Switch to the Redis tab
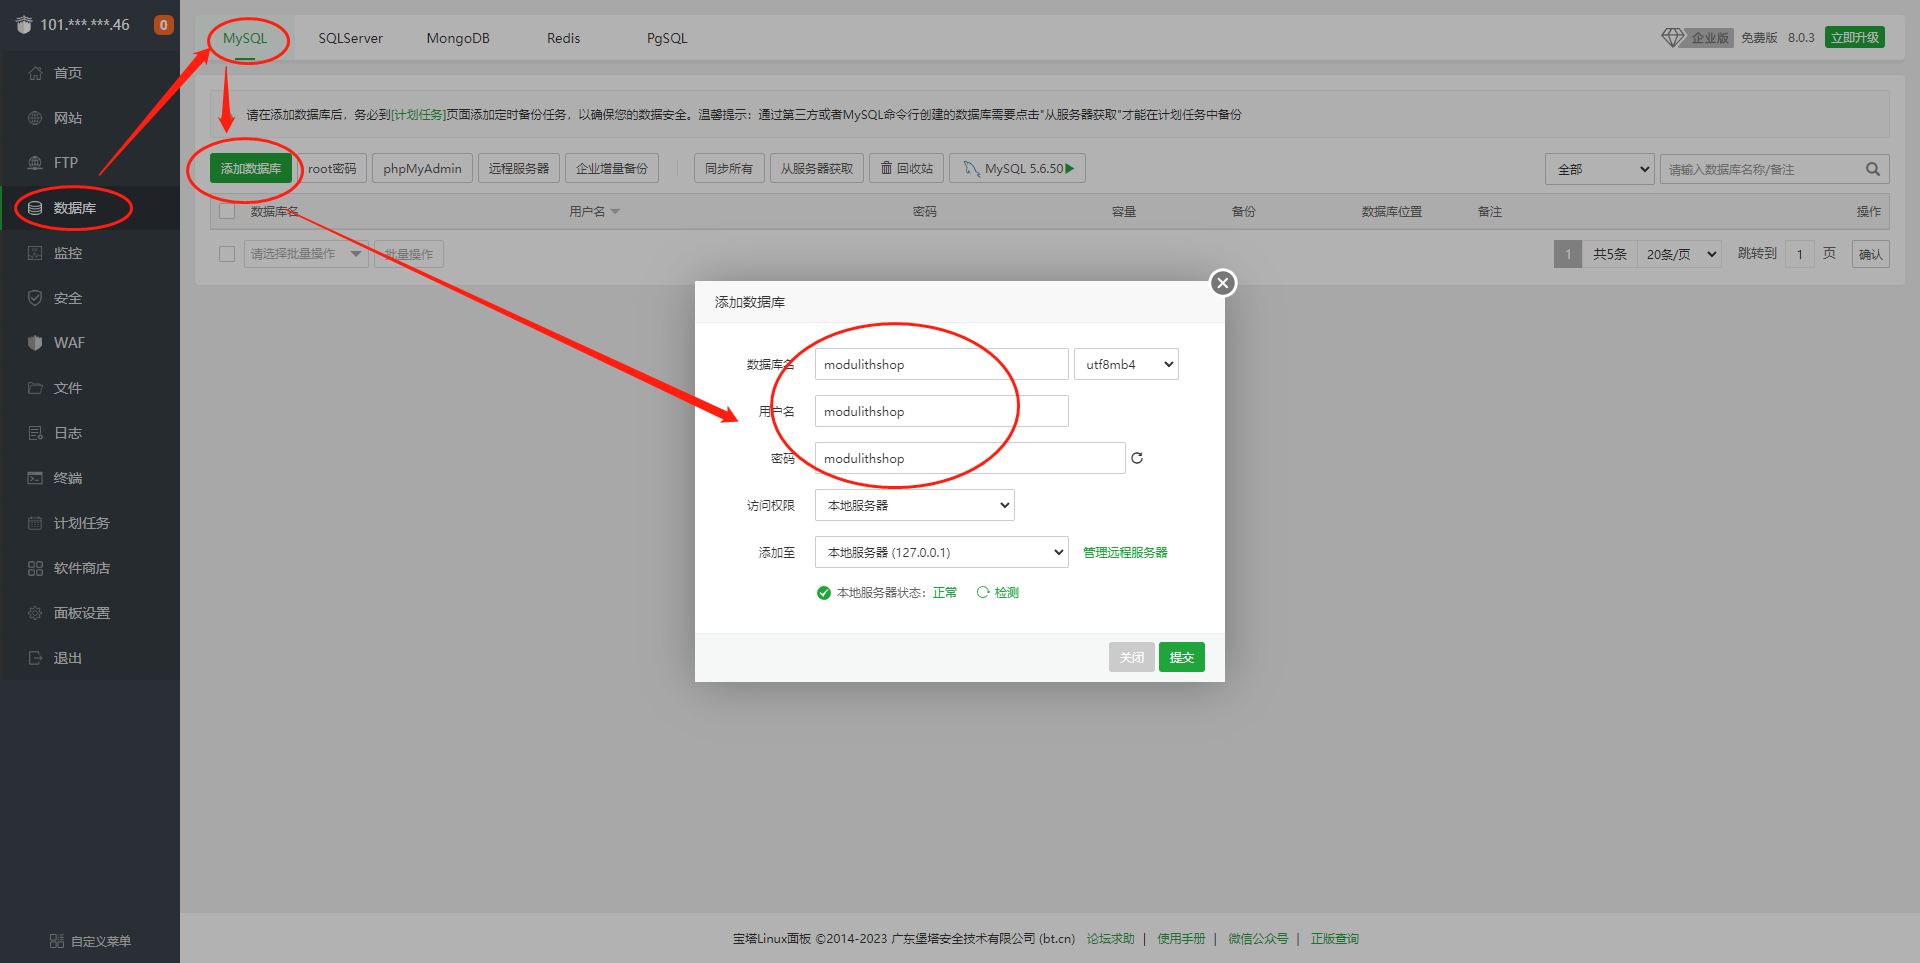1920x963 pixels. coord(563,38)
